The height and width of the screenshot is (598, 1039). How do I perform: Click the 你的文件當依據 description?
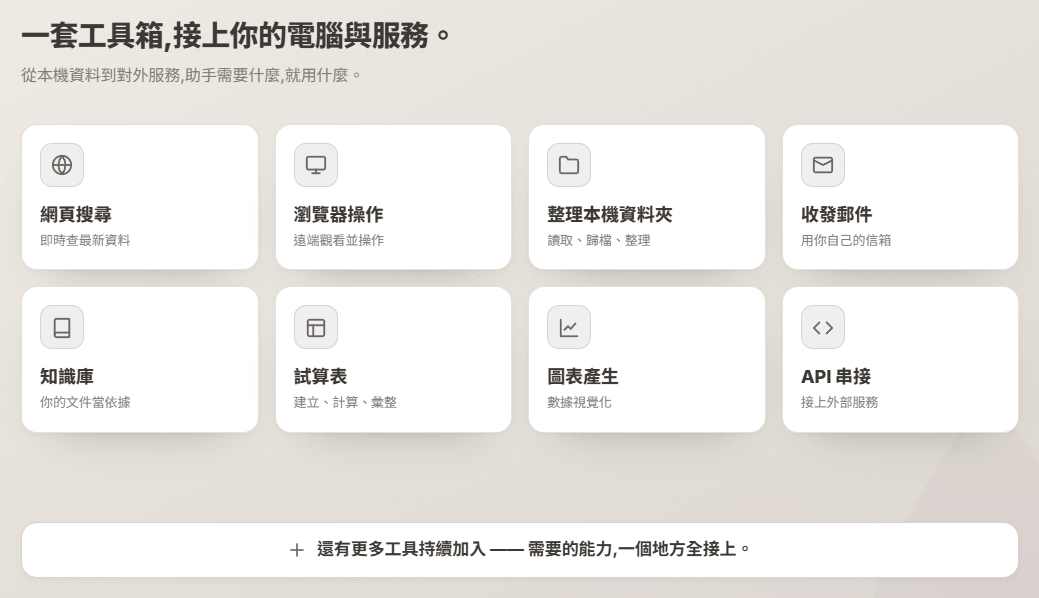click(x=85, y=402)
